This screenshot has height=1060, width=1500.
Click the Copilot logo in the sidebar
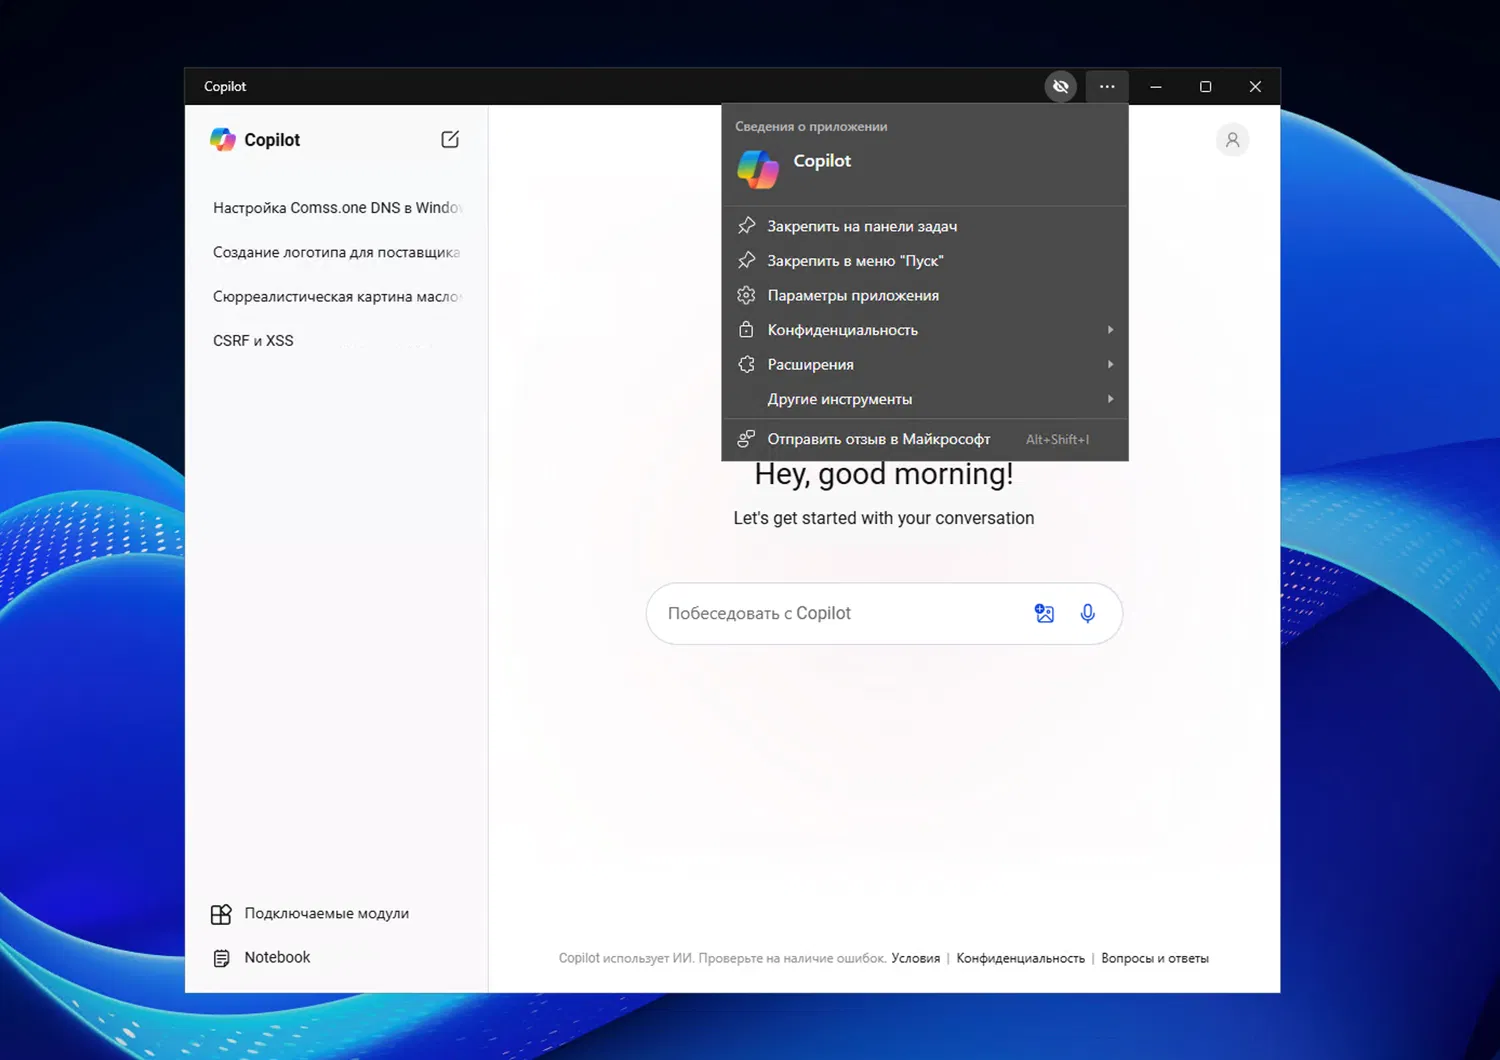(222, 140)
